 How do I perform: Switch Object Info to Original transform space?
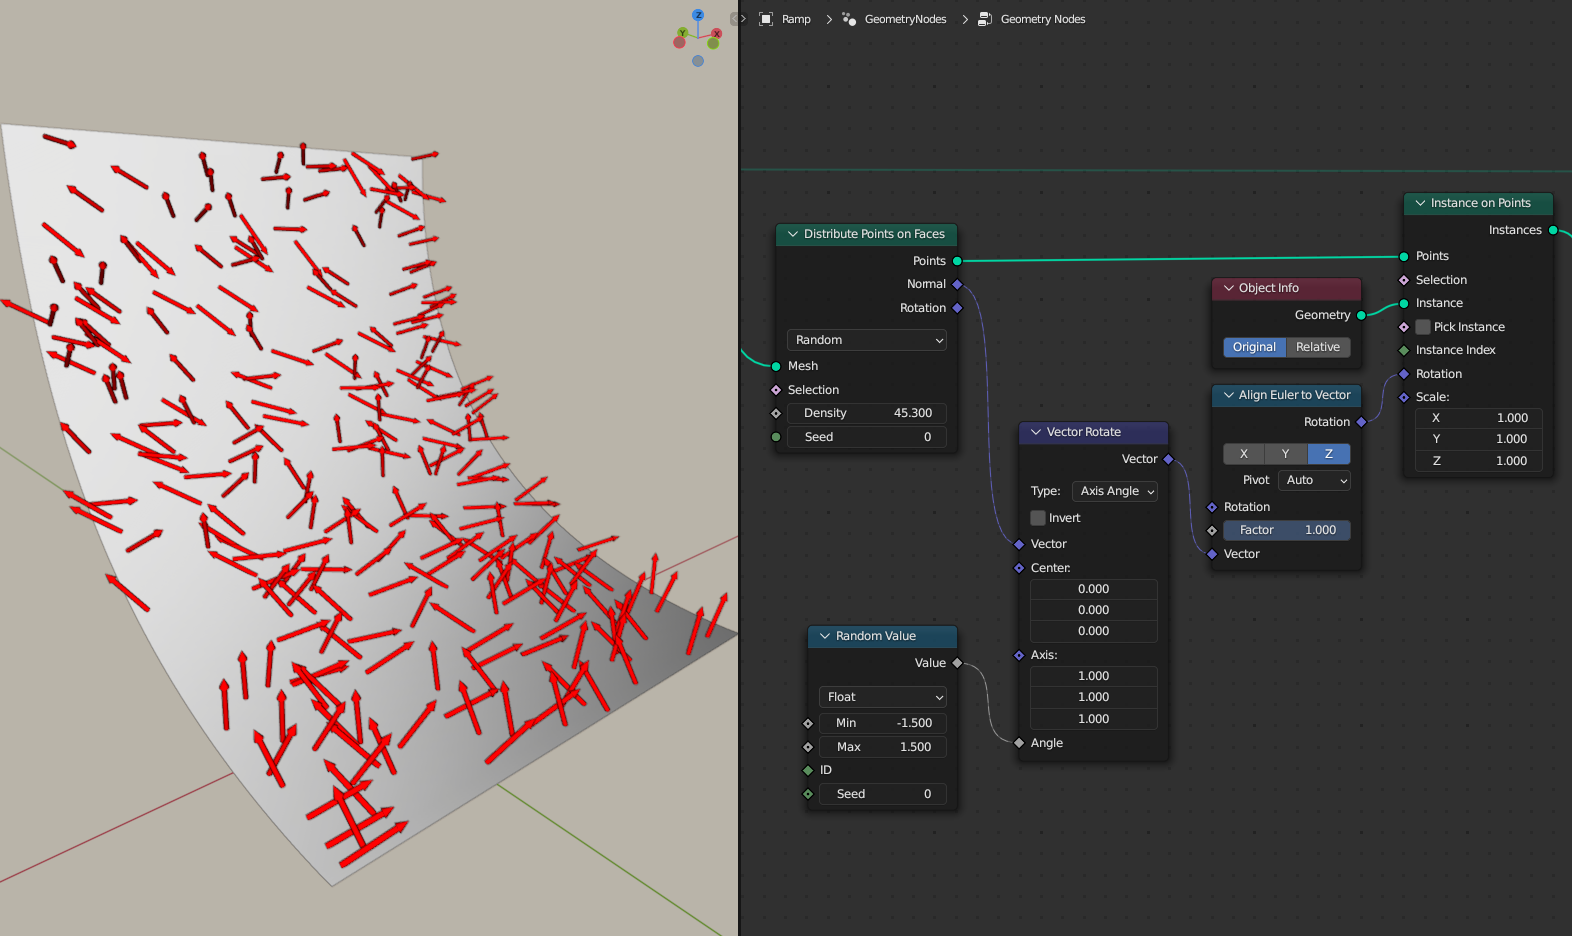1254,347
